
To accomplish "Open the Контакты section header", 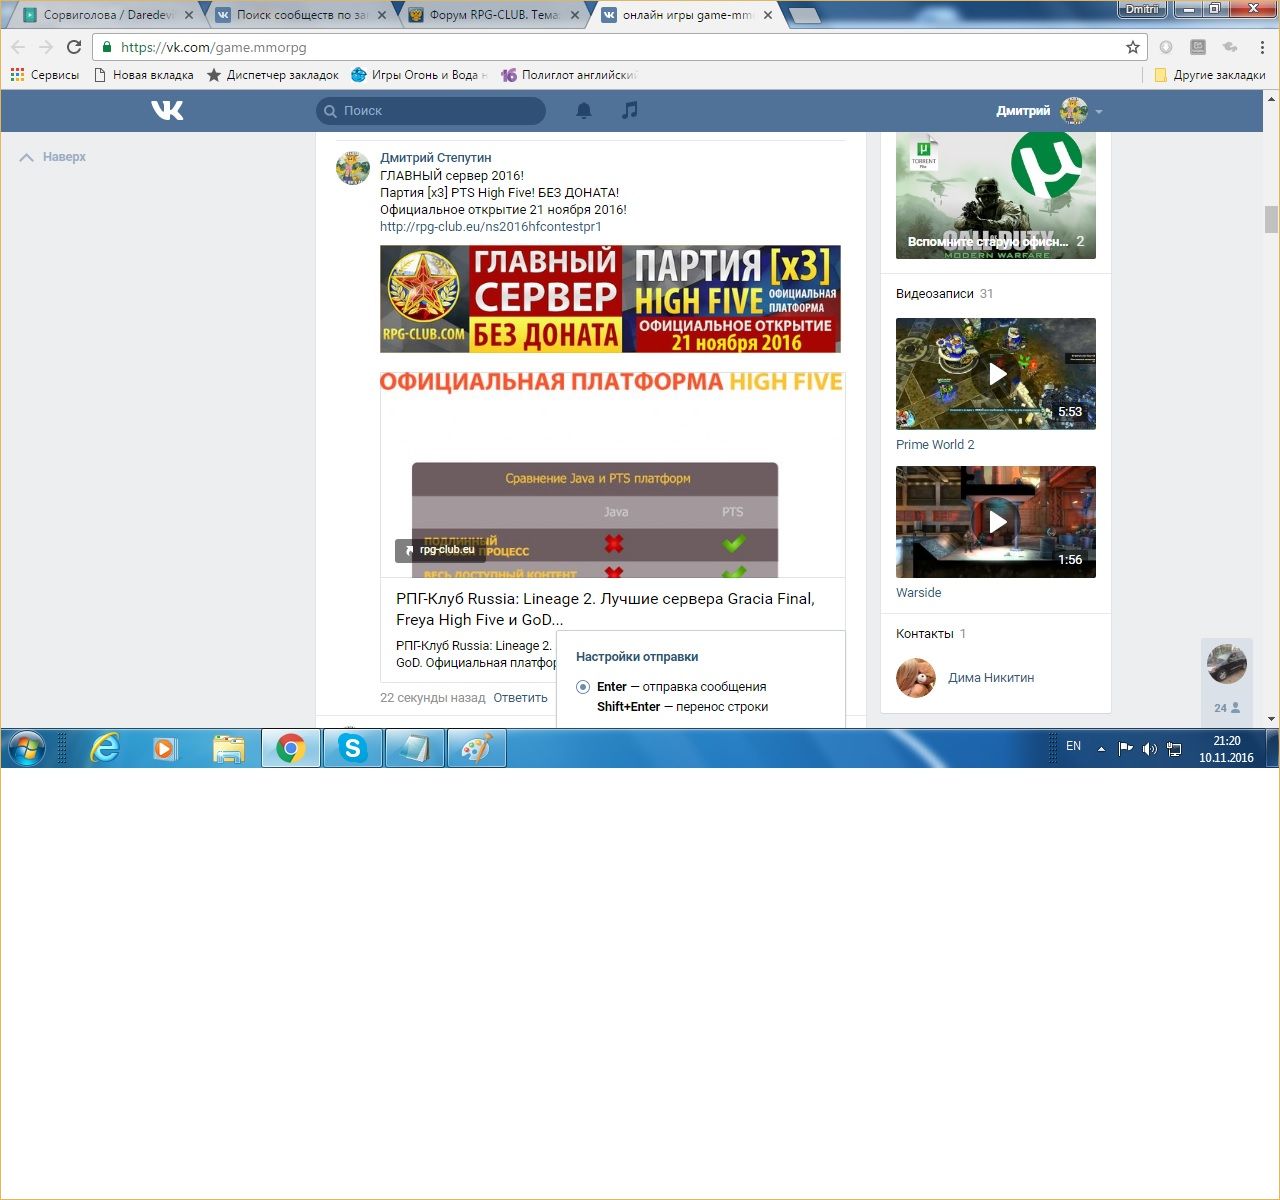I will [x=931, y=634].
